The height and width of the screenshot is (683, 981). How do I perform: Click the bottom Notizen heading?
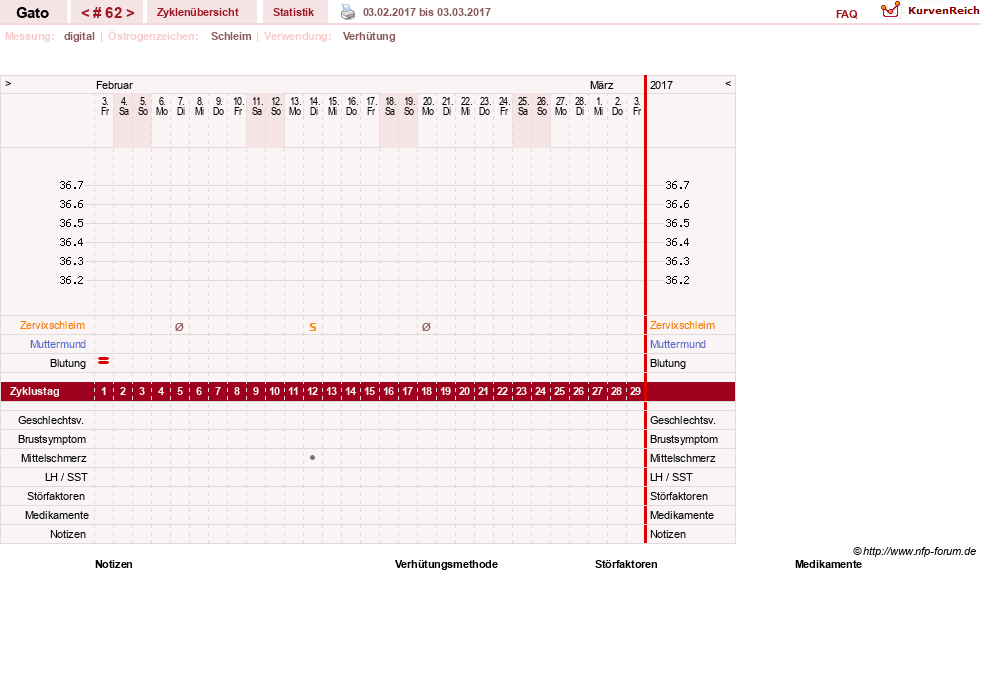(114, 564)
